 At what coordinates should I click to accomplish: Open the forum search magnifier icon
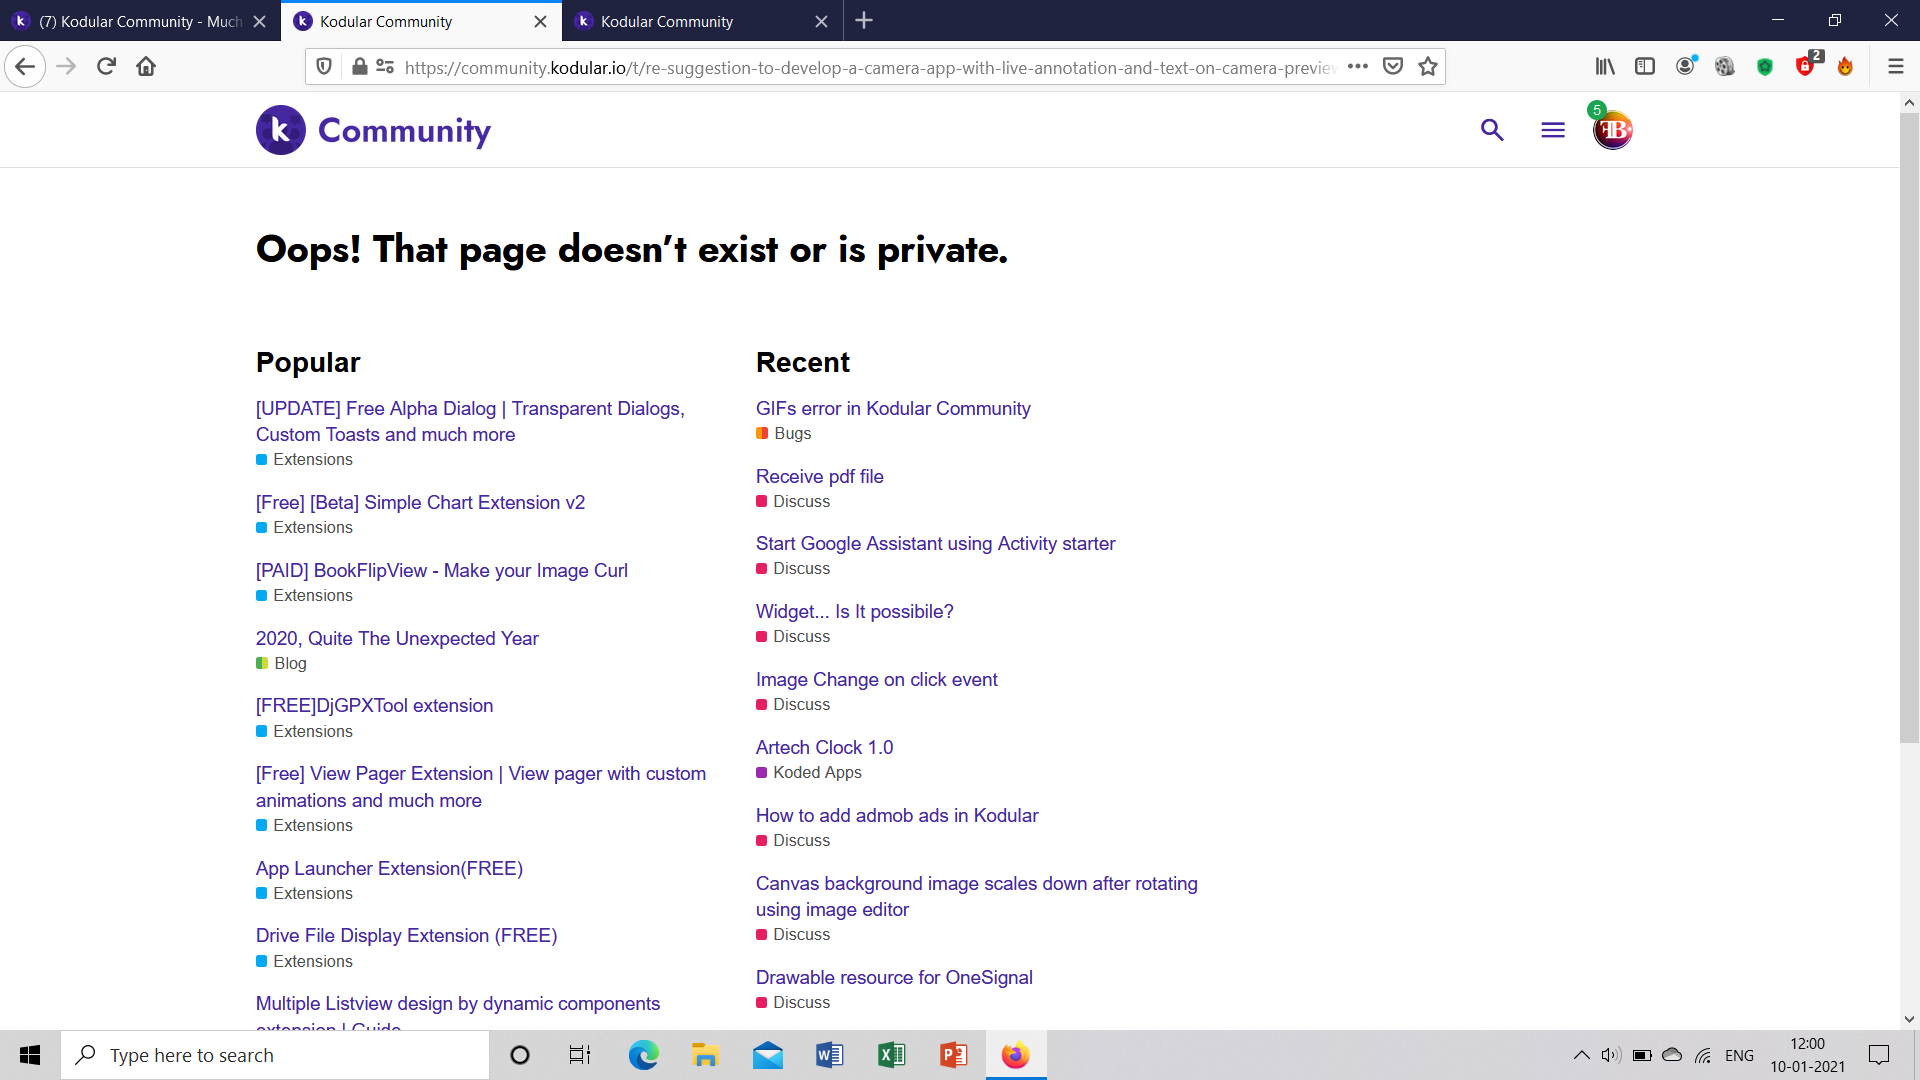point(1492,130)
